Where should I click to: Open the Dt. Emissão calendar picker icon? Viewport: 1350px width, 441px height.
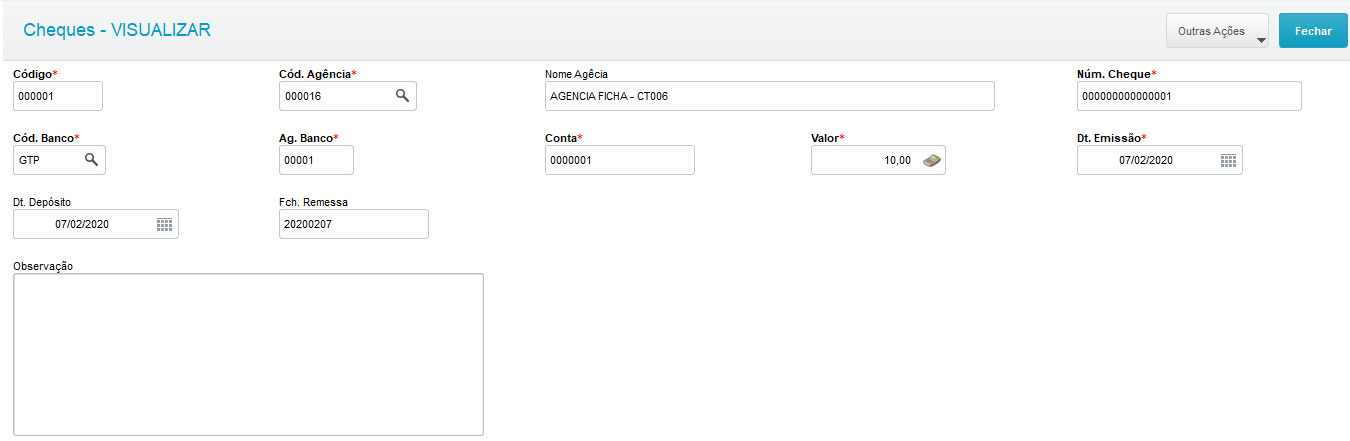(x=1229, y=160)
